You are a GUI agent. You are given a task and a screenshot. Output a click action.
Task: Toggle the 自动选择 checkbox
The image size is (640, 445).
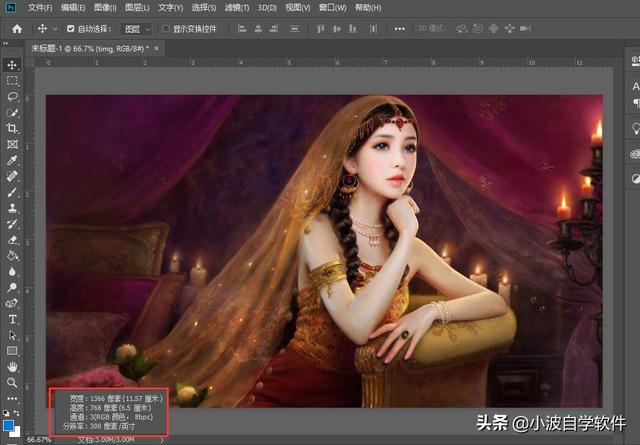[x=71, y=29]
